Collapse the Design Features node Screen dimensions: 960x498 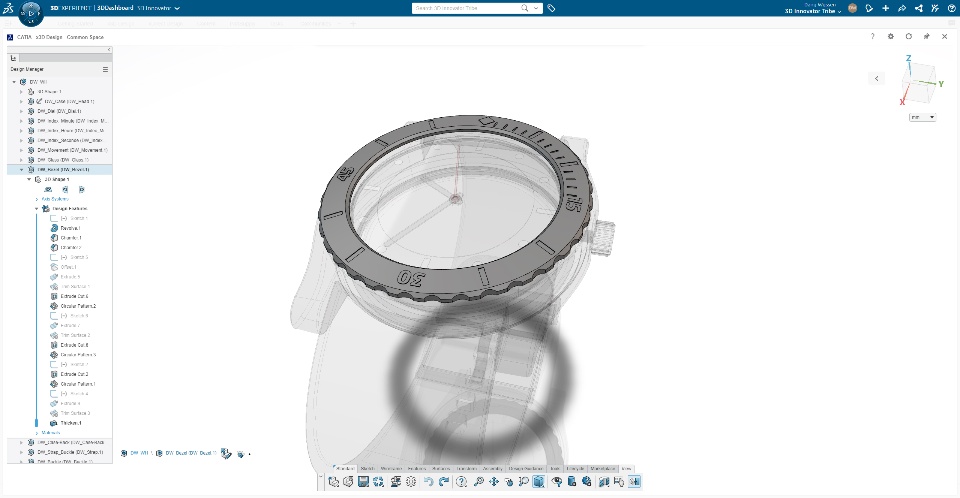point(37,209)
